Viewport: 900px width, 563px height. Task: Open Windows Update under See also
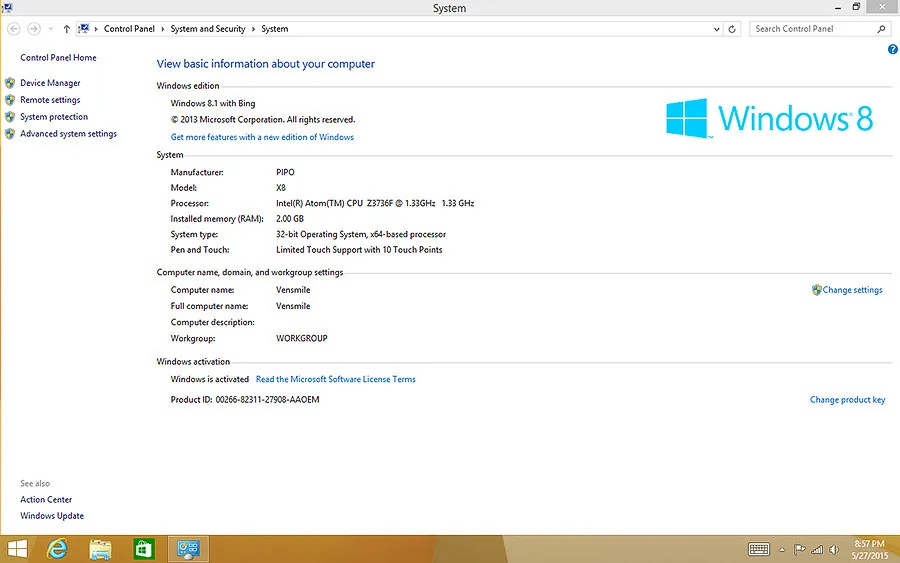click(52, 515)
